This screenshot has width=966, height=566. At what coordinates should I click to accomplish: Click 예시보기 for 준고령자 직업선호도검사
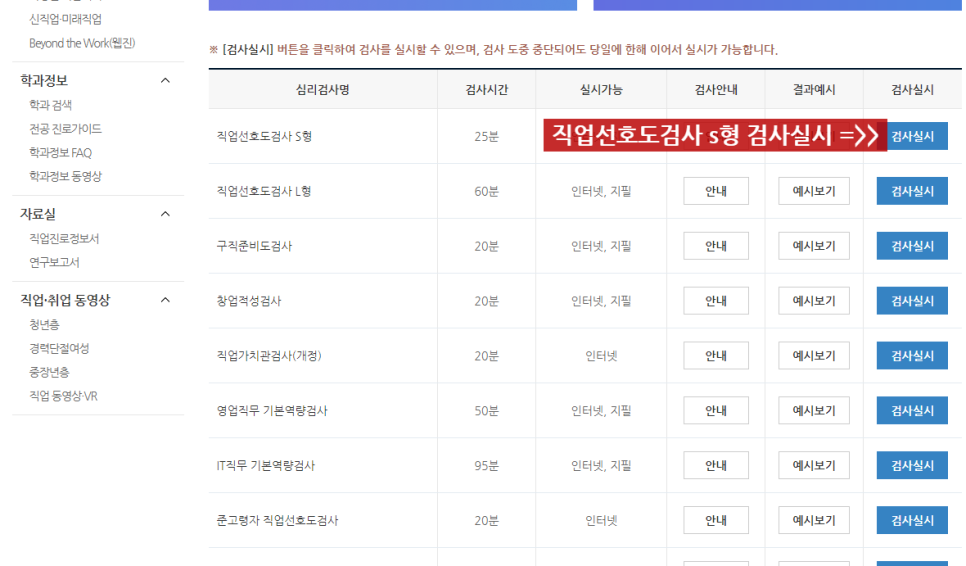click(x=814, y=520)
